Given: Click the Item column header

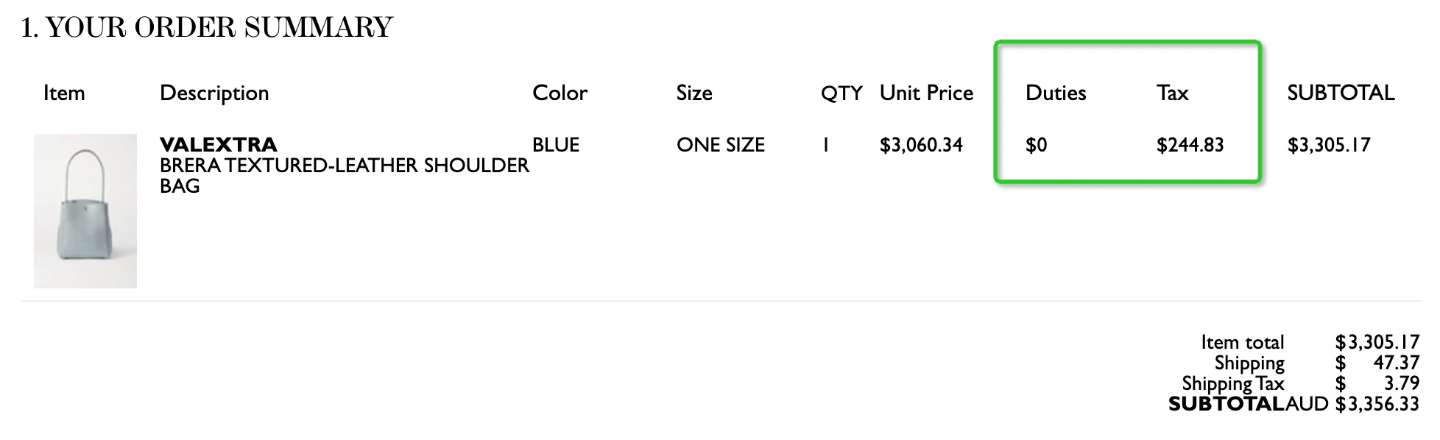Looking at the screenshot, I should click(64, 94).
